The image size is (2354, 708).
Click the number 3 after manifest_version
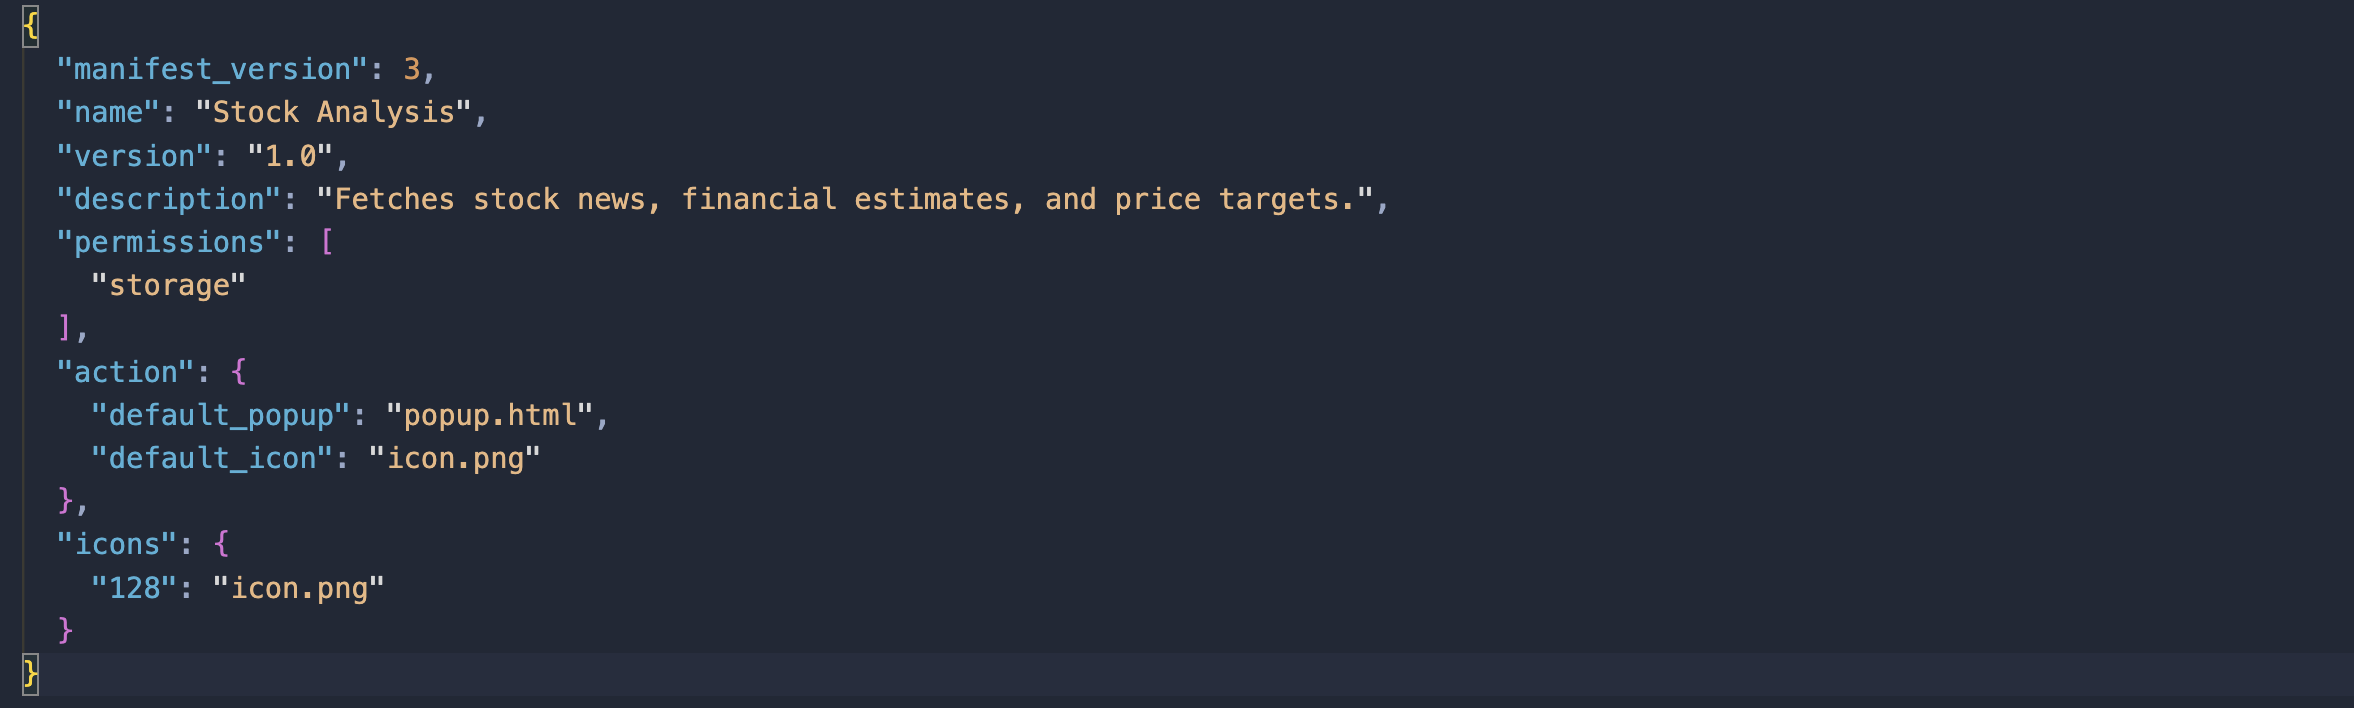pos(412,69)
